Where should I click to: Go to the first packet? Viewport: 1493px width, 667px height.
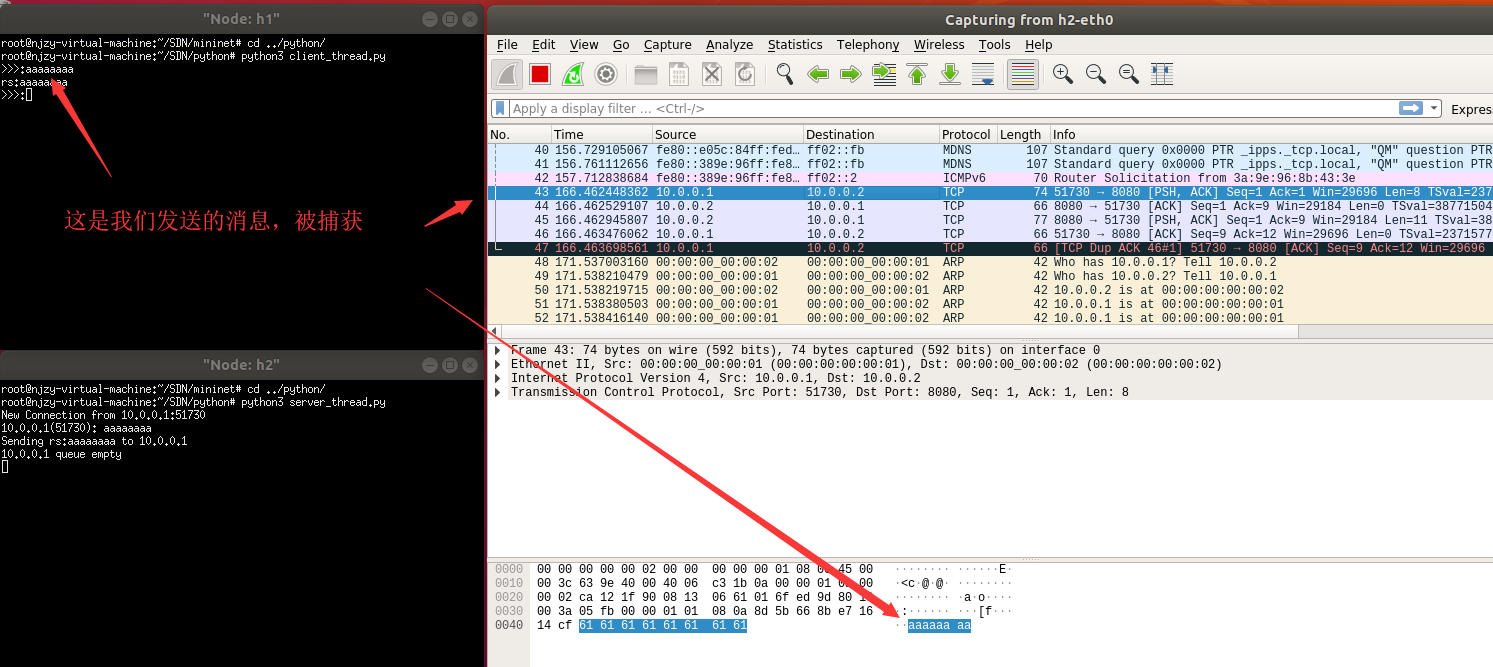coord(917,74)
